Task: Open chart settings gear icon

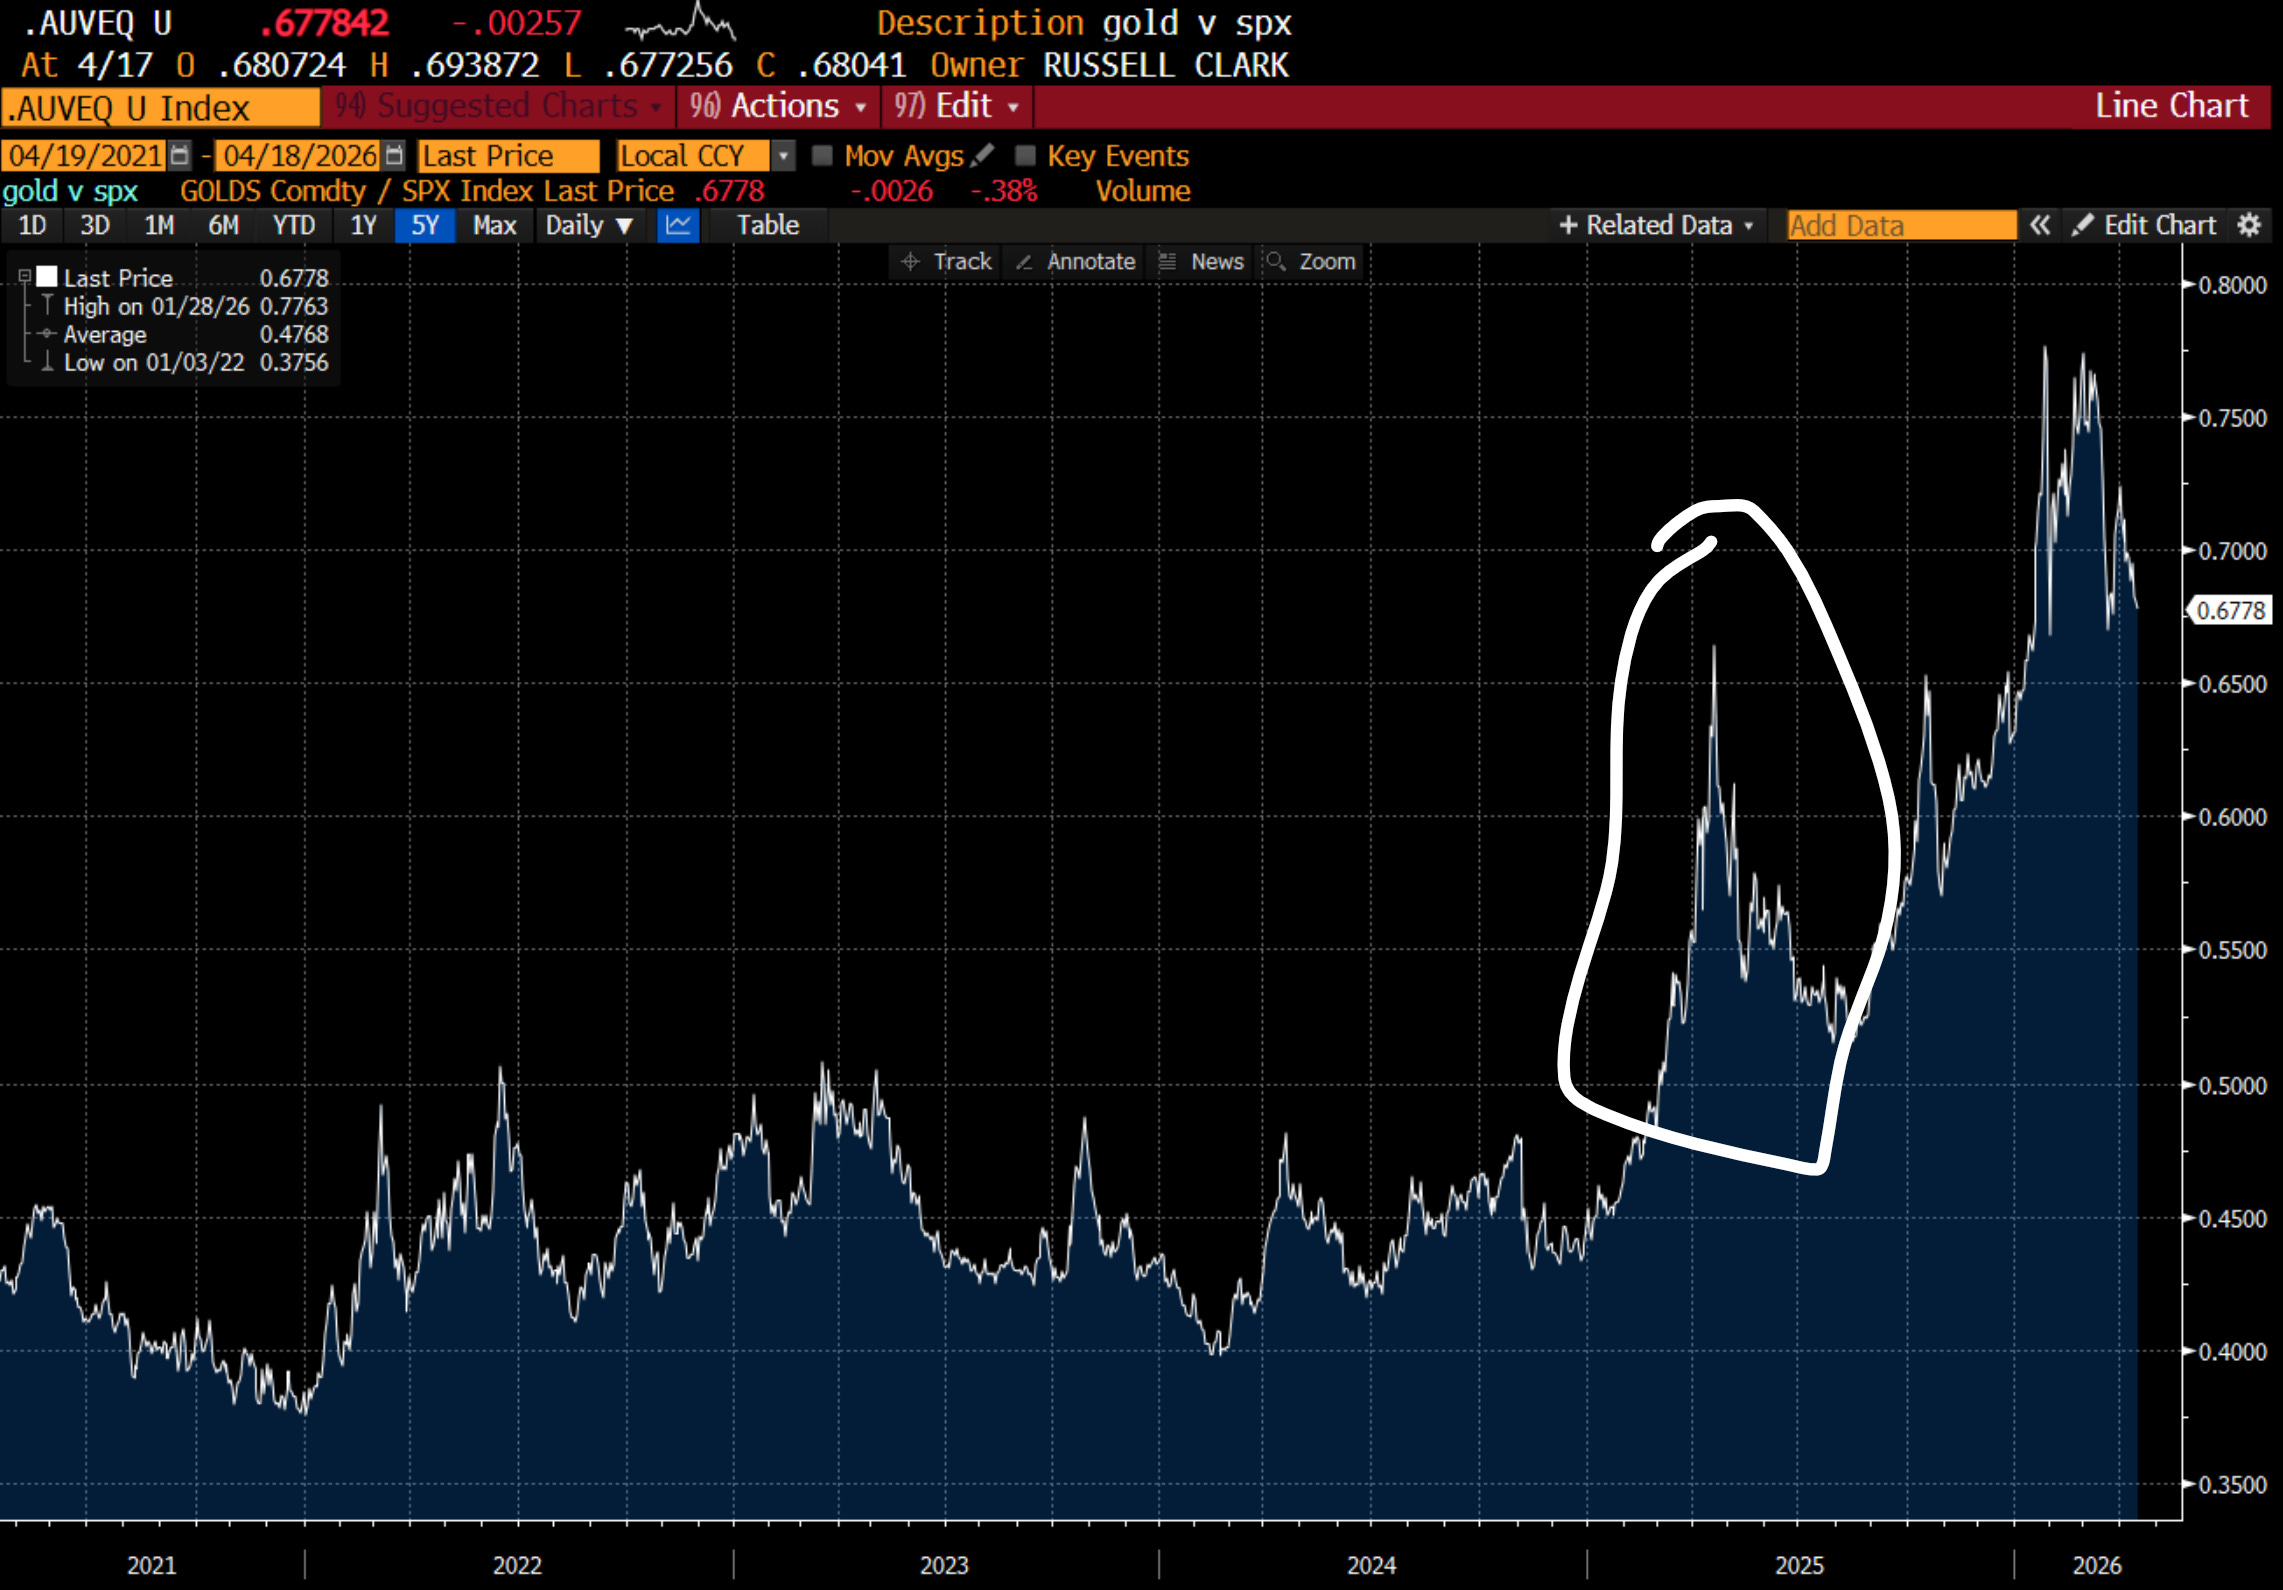Action: coord(2249,225)
